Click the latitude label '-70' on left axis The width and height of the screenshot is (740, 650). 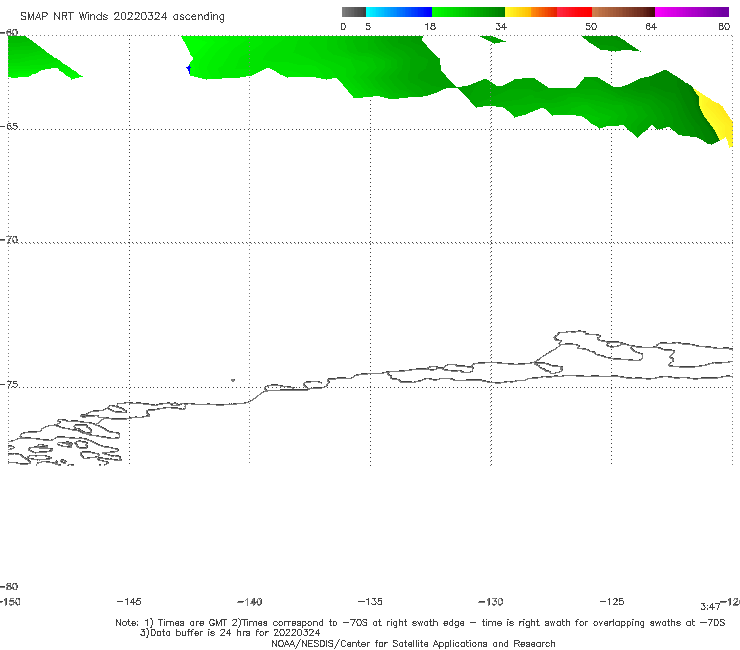click(9, 239)
